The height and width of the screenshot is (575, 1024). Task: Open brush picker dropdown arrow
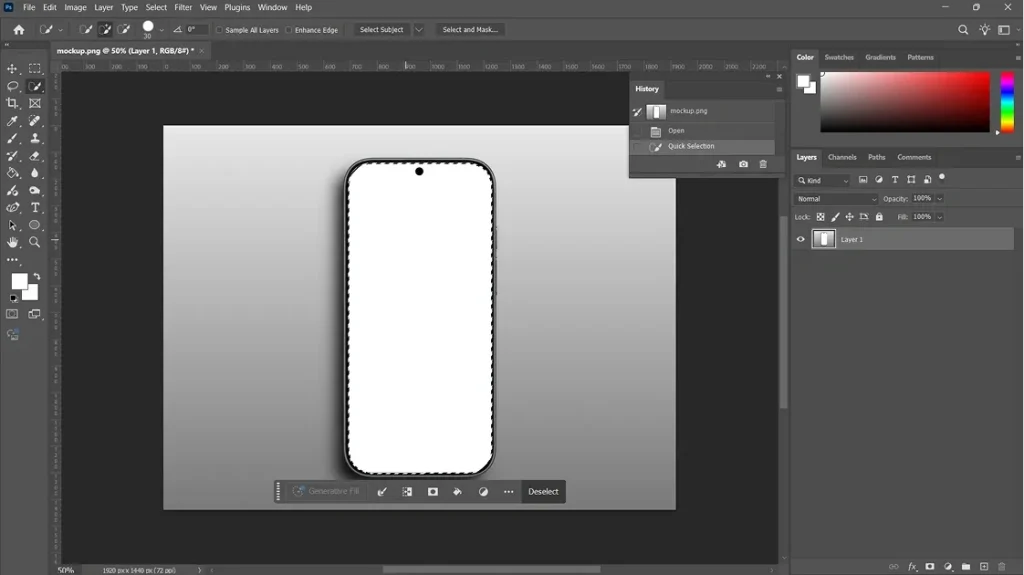(162, 30)
